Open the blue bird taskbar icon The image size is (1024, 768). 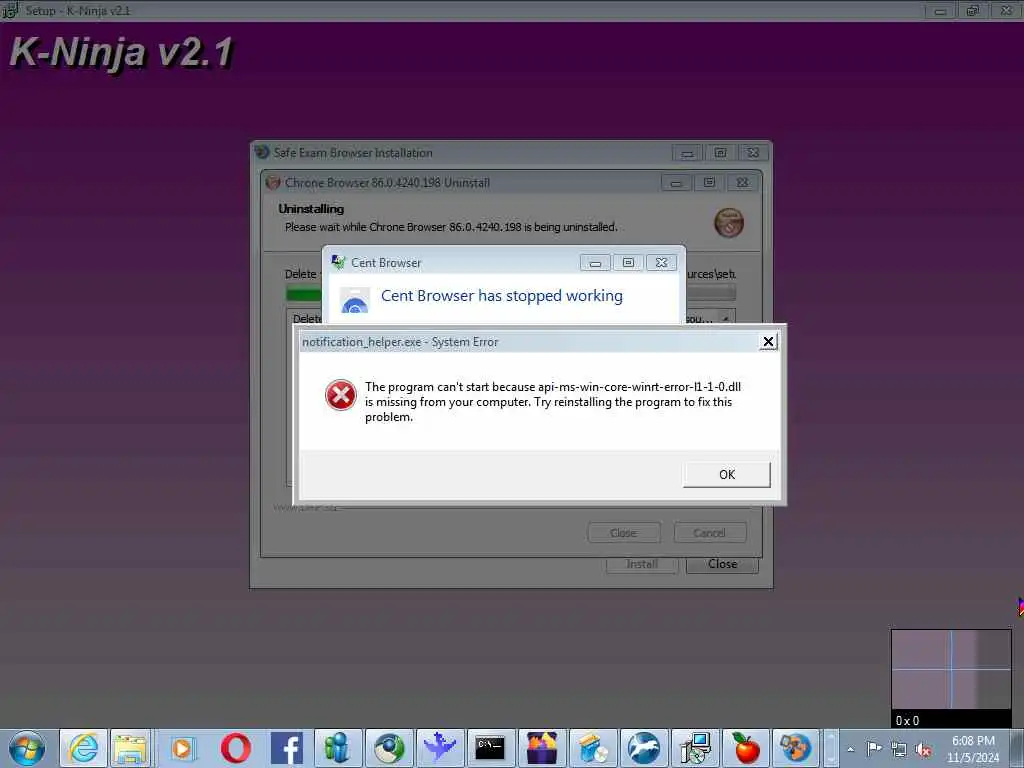pyautogui.click(x=440, y=748)
